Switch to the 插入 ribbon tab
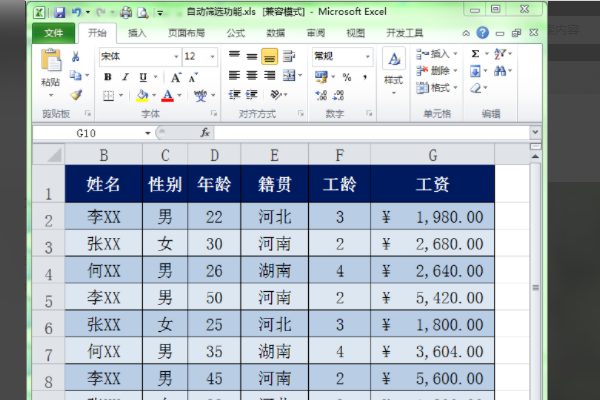 click(x=137, y=33)
